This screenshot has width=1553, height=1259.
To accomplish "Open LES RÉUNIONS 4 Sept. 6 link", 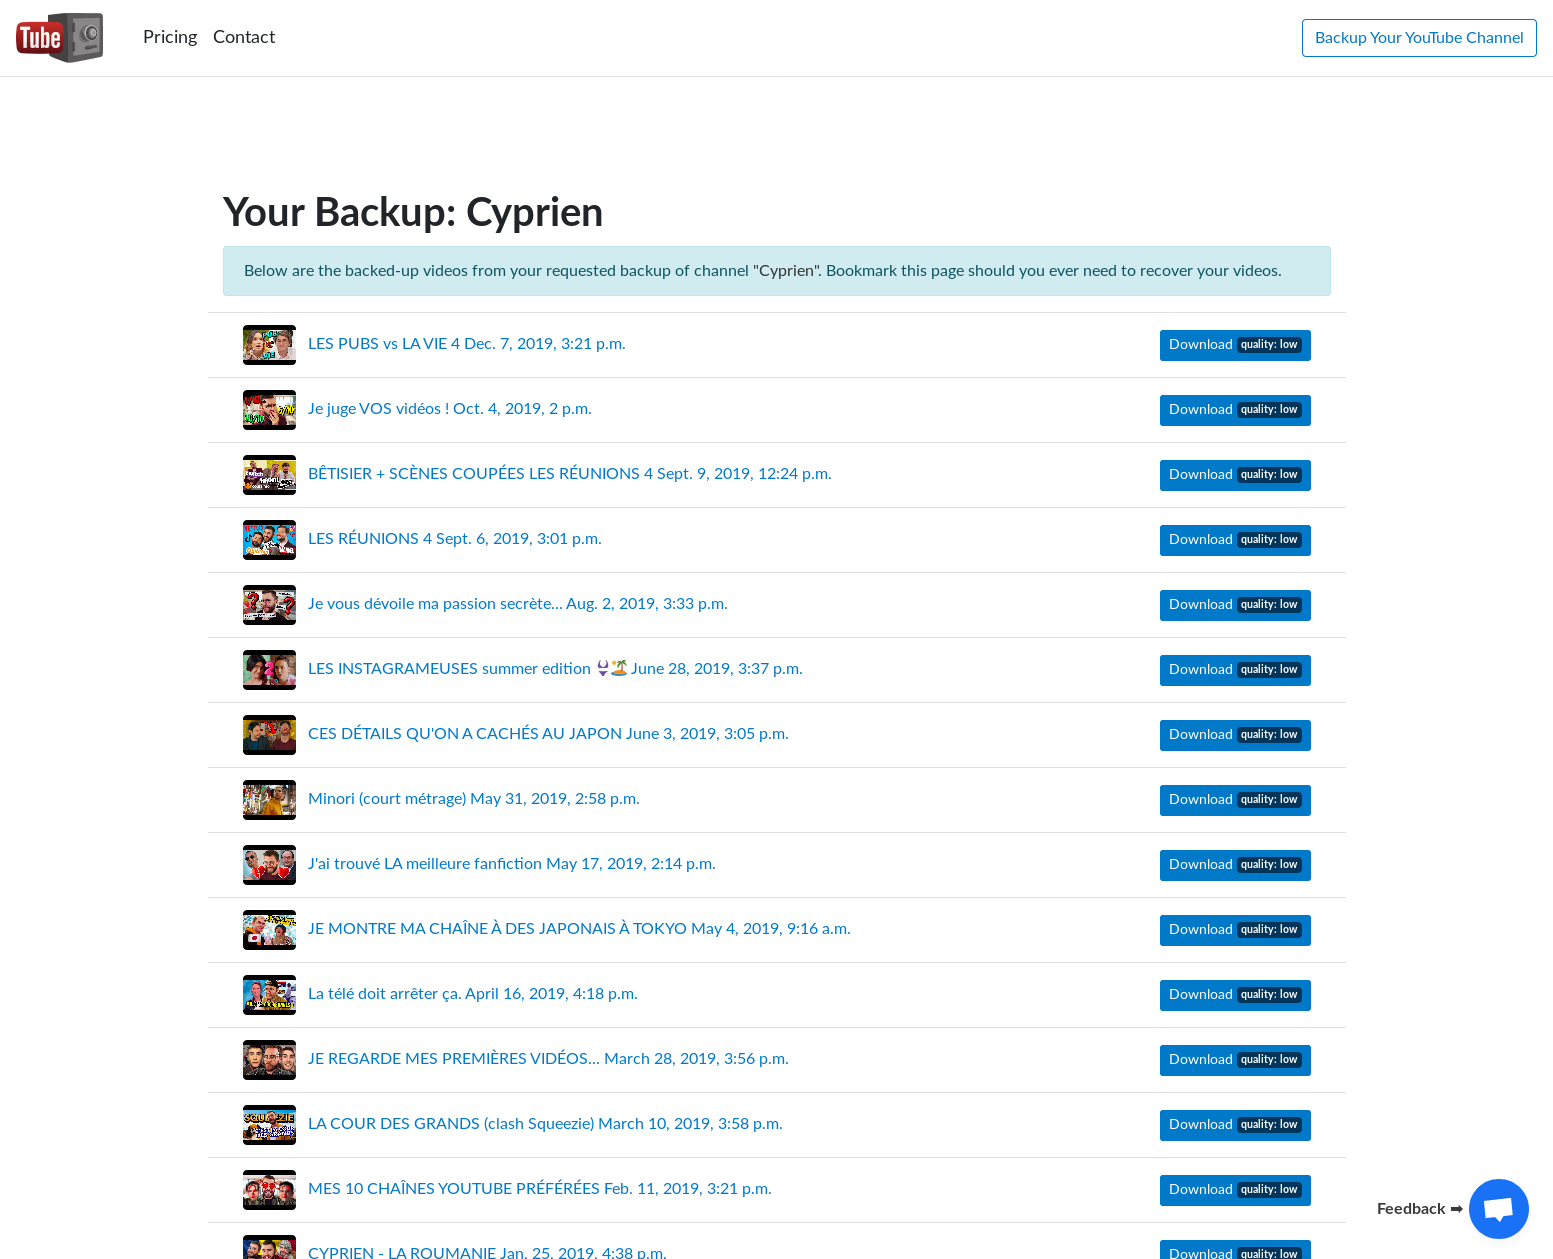I will (455, 539).
